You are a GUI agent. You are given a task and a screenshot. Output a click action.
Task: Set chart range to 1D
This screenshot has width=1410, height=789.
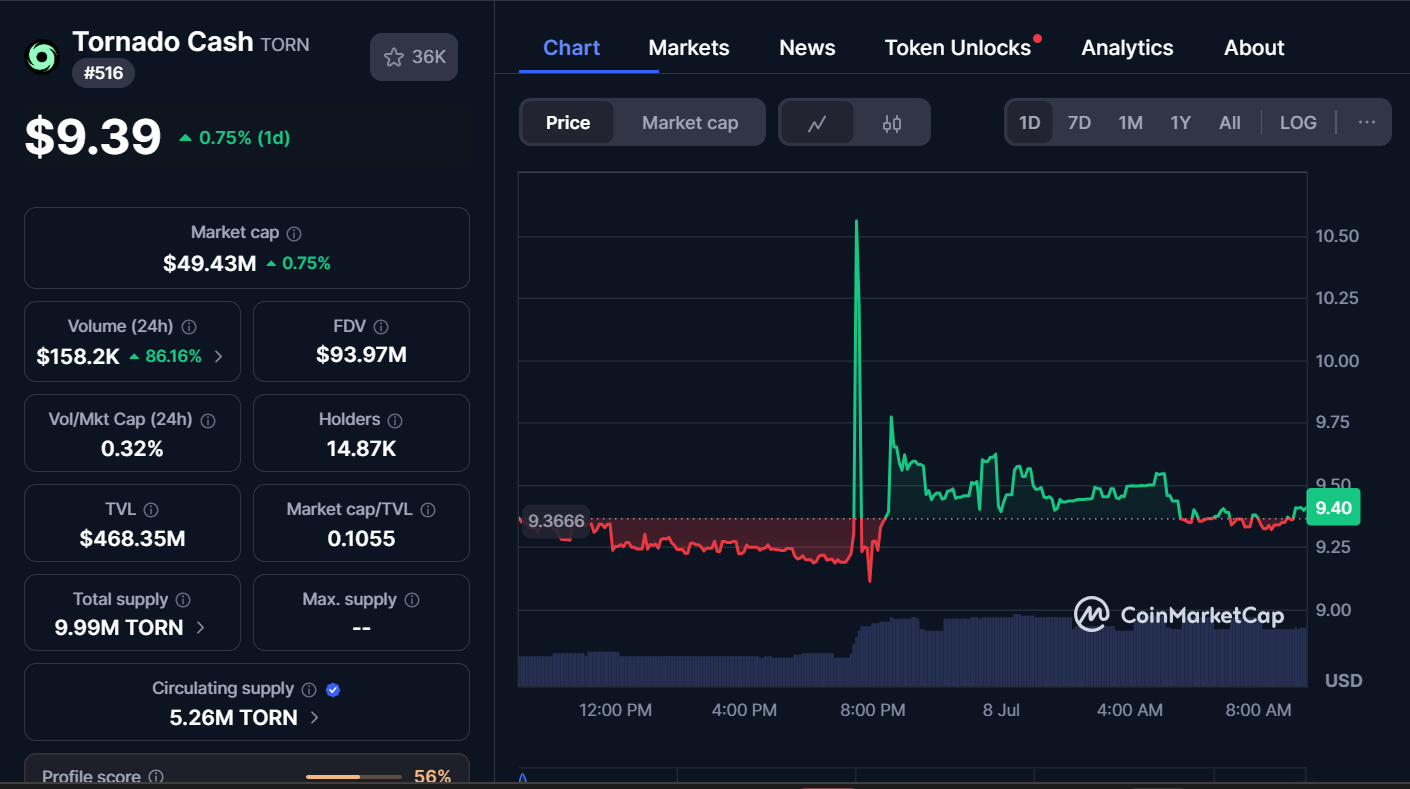tap(1030, 123)
